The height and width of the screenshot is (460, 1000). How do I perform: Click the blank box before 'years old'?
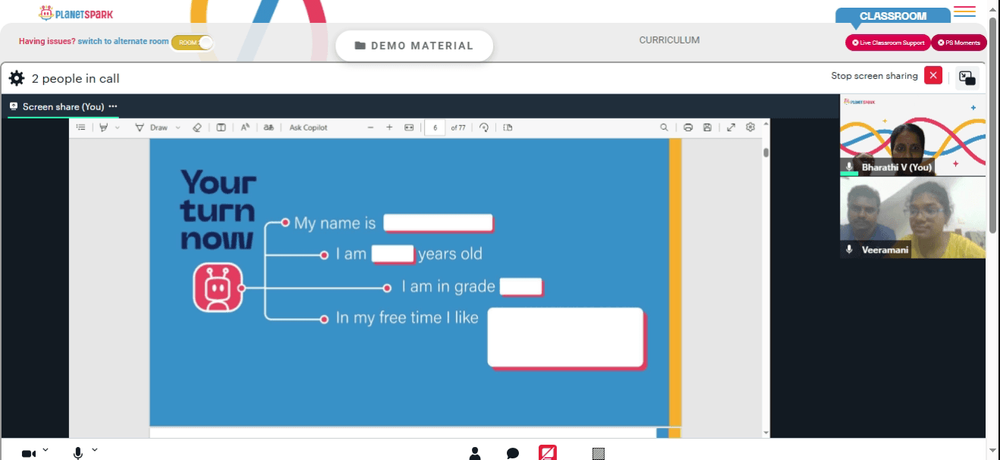click(393, 254)
